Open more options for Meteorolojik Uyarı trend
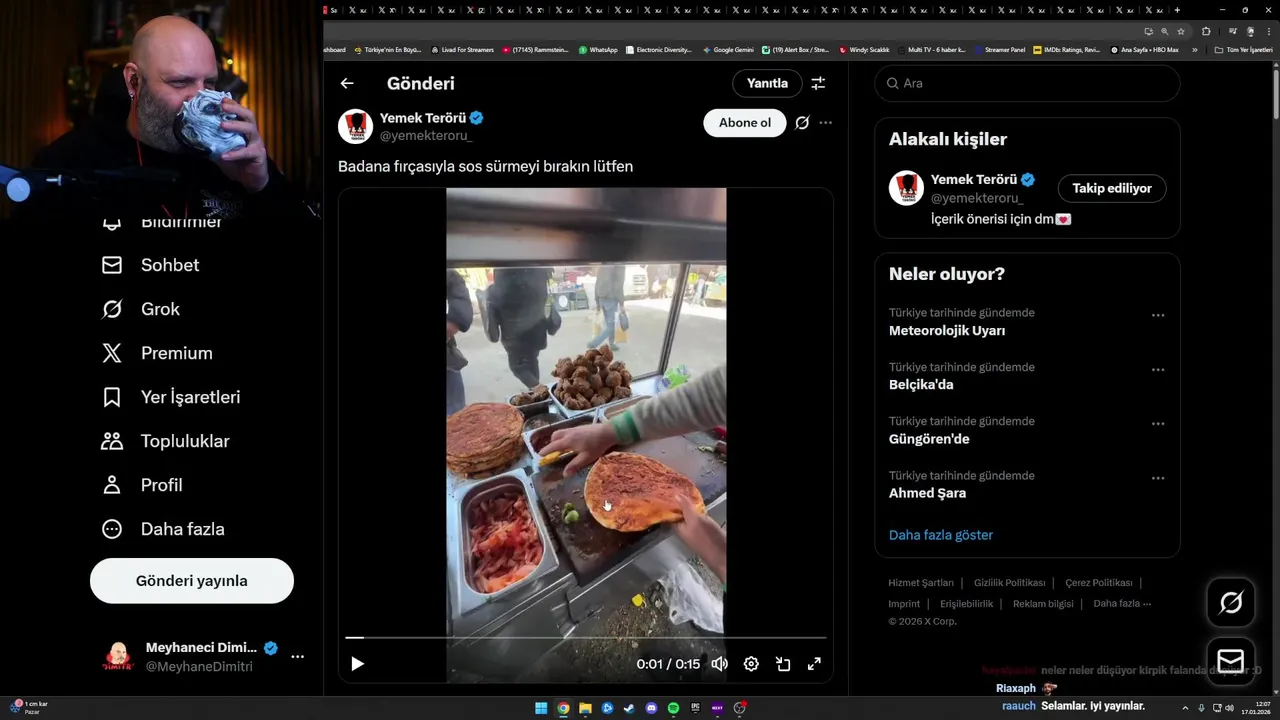This screenshot has width=1280, height=720. tap(1158, 315)
